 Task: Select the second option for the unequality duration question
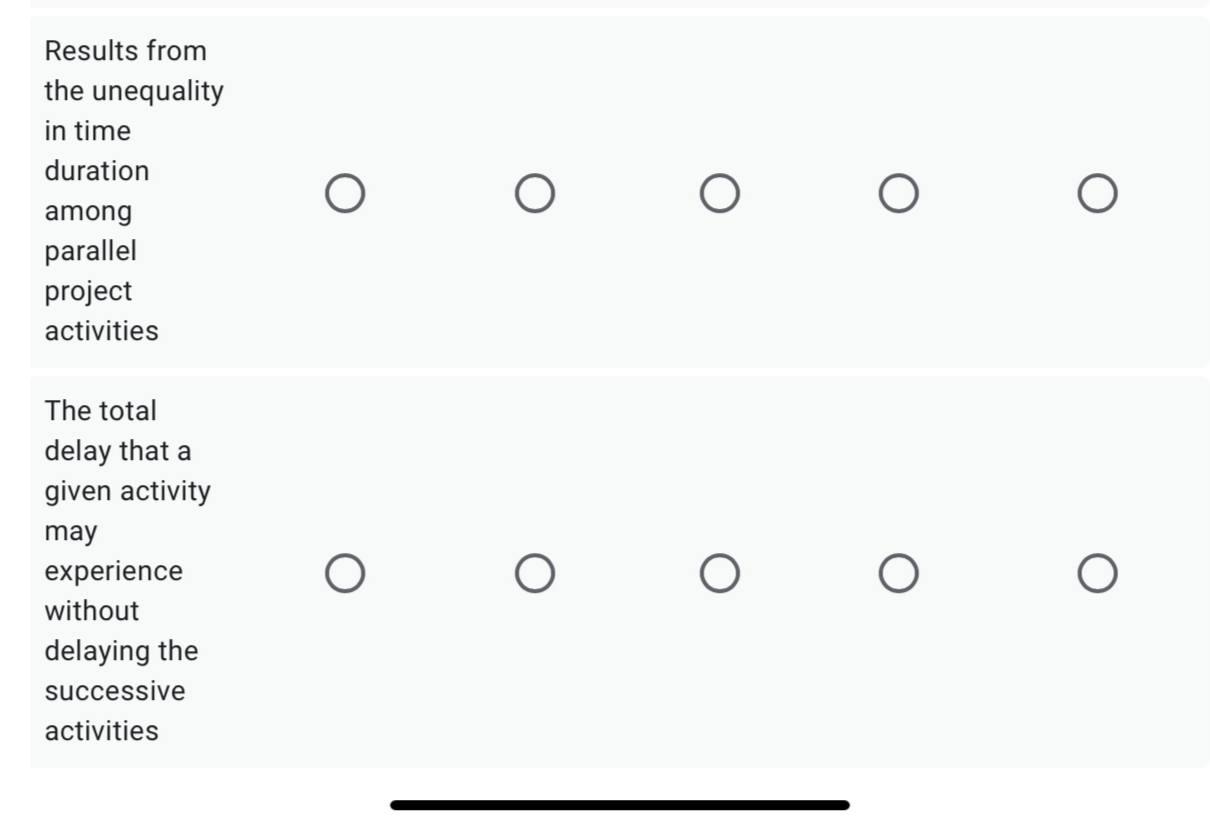tap(535, 192)
